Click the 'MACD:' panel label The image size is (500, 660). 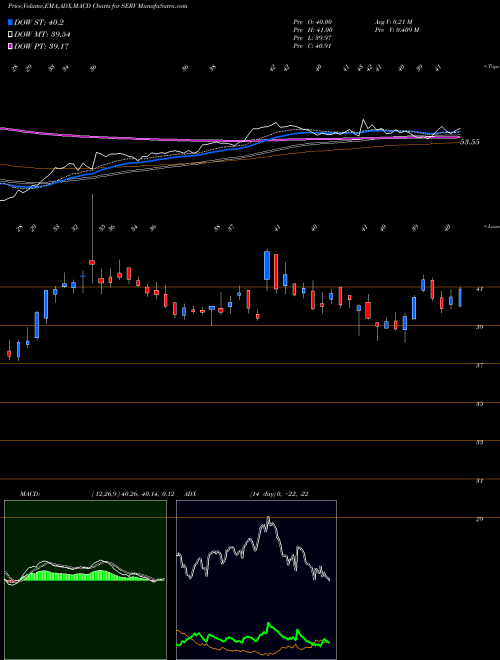tap(29, 494)
